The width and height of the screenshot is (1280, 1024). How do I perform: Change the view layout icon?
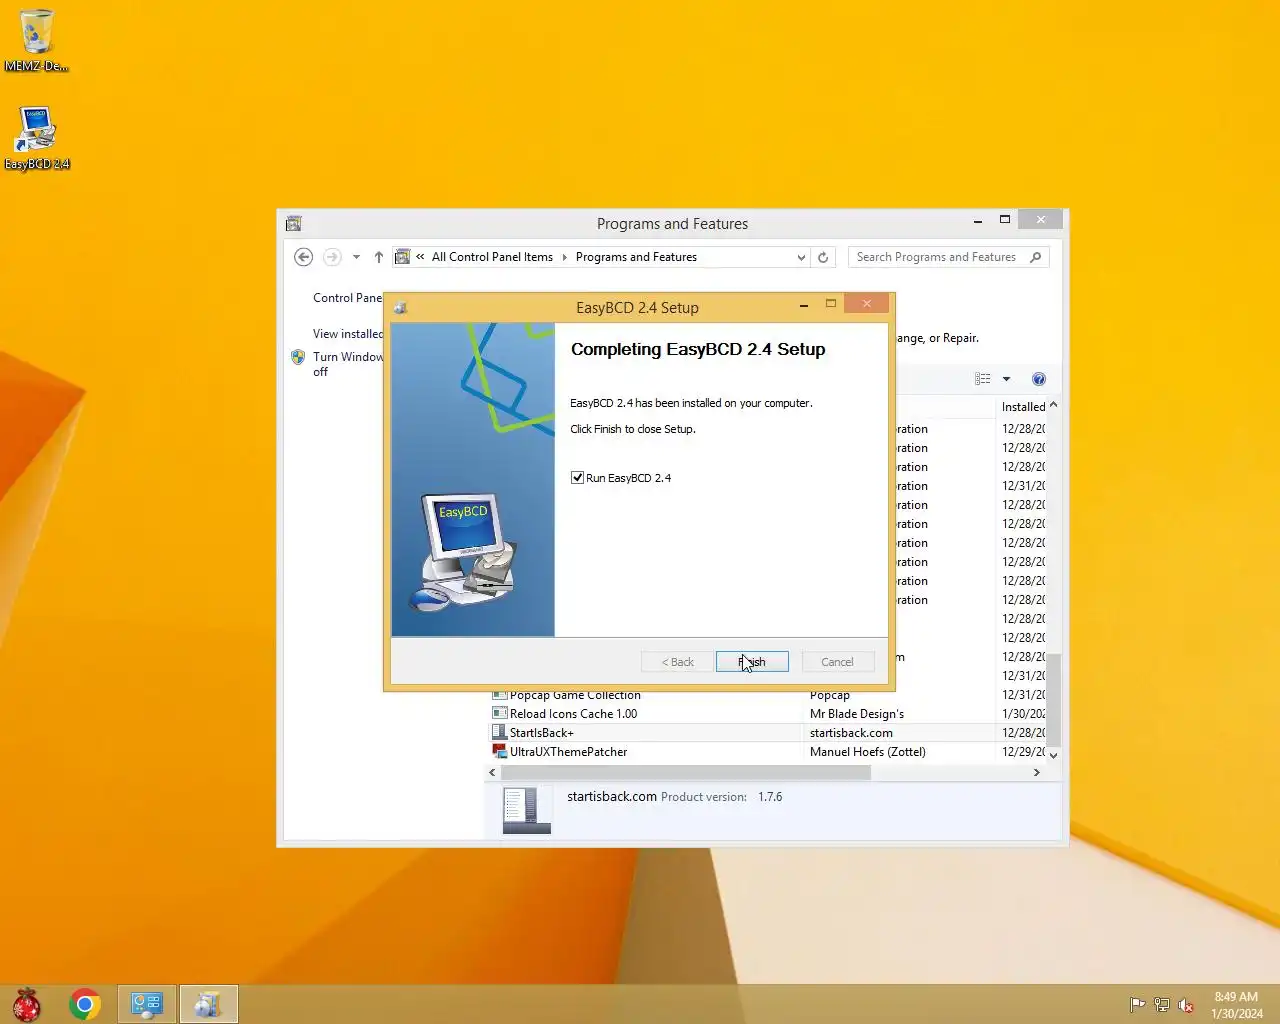[983, 379]
